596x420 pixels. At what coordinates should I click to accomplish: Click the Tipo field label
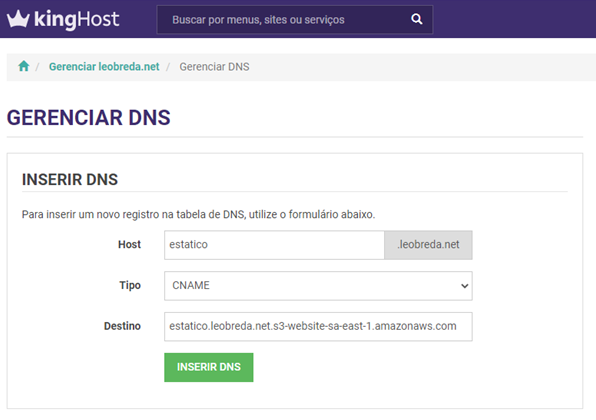pos(130,285)
